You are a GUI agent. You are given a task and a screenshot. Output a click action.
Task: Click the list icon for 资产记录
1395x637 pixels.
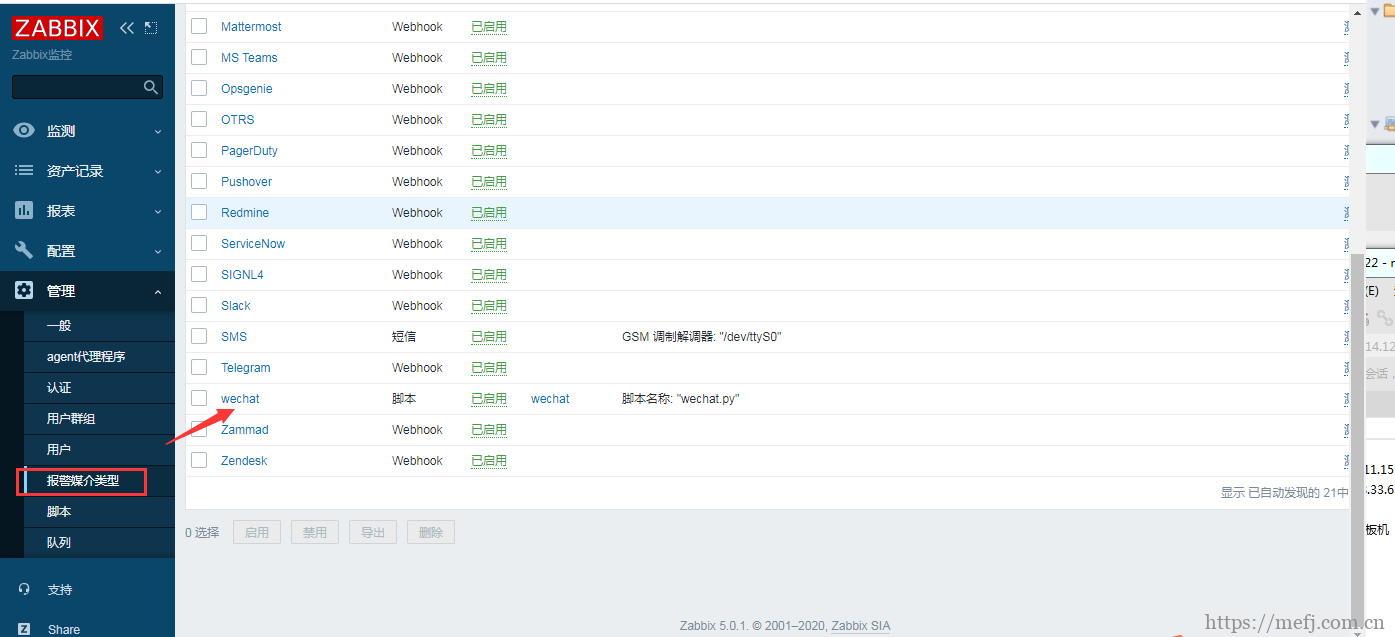(24, 171)
